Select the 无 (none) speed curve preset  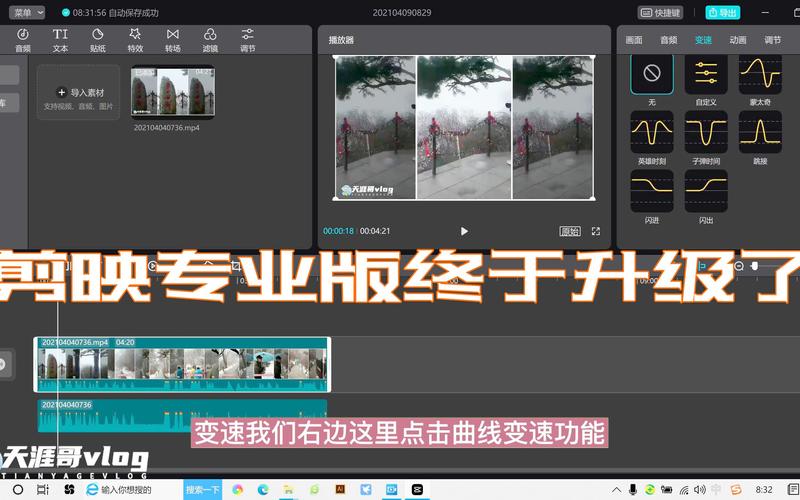tap(652, 74)
